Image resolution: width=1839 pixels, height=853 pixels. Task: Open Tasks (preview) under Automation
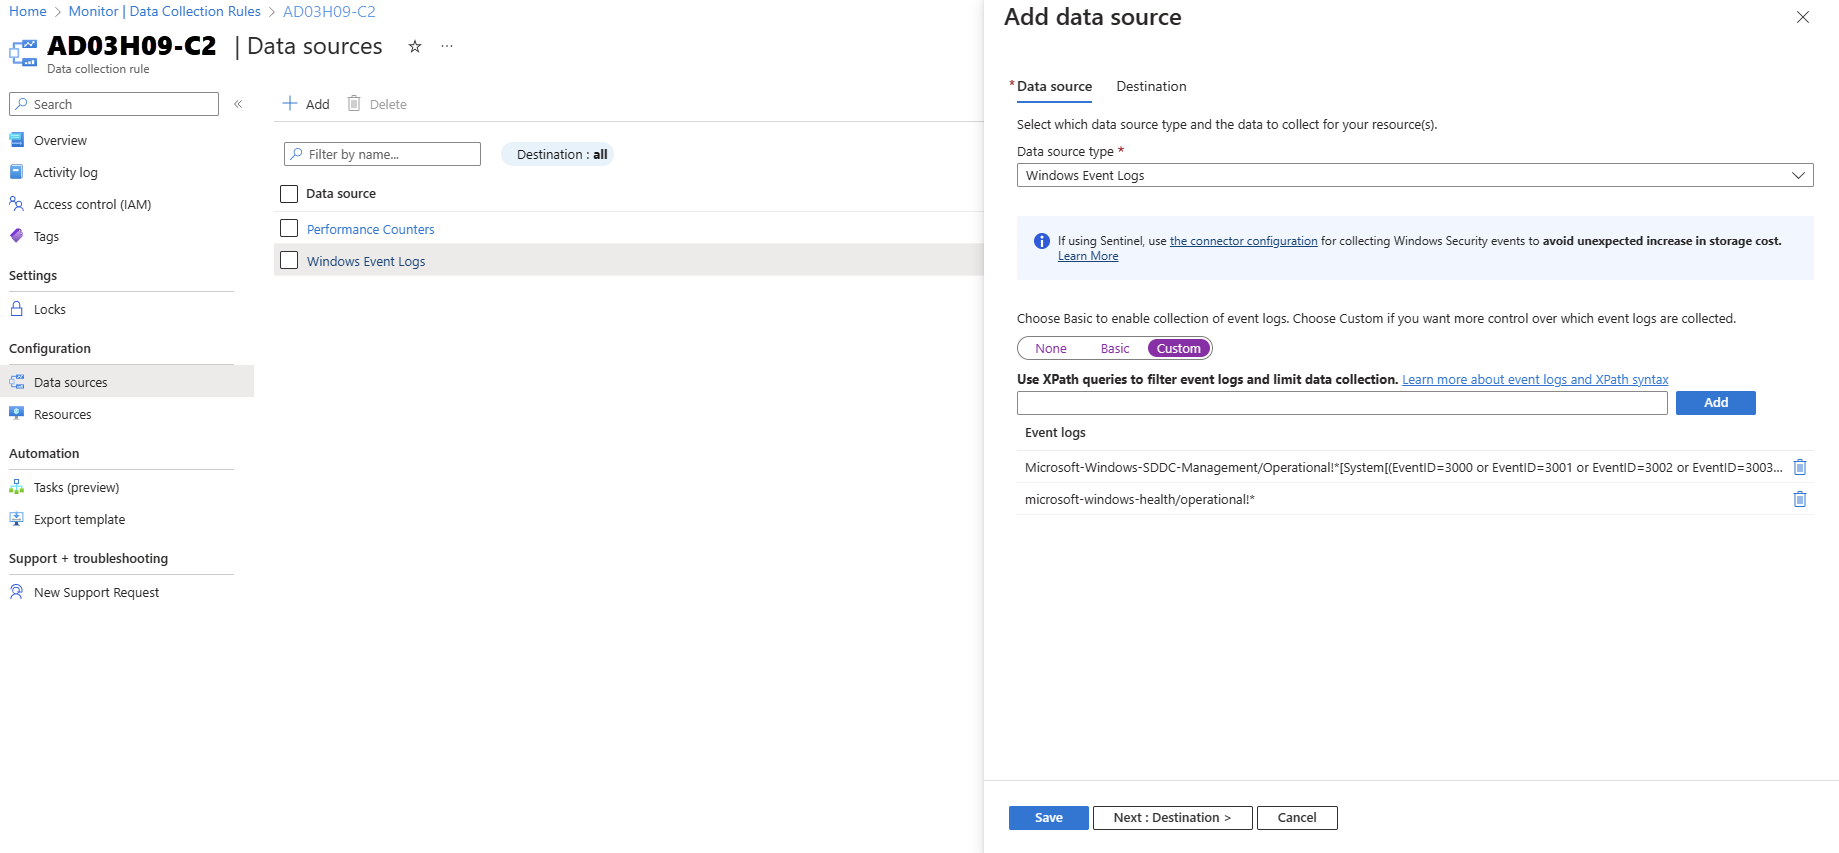coord(77,487)
